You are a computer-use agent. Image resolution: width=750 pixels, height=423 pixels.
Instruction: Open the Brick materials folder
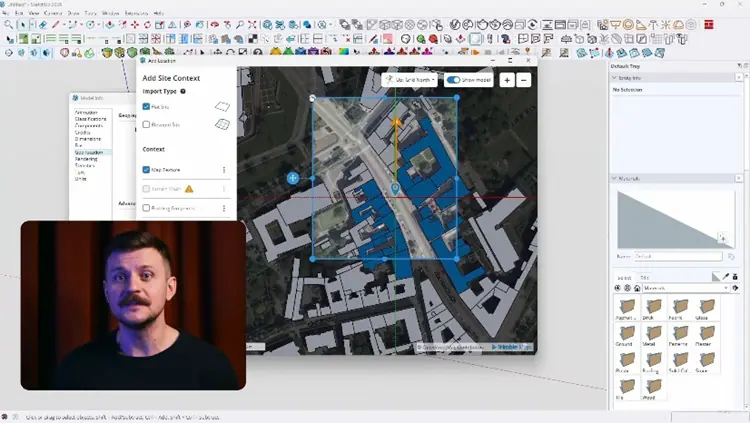click(x=653, y=309)
